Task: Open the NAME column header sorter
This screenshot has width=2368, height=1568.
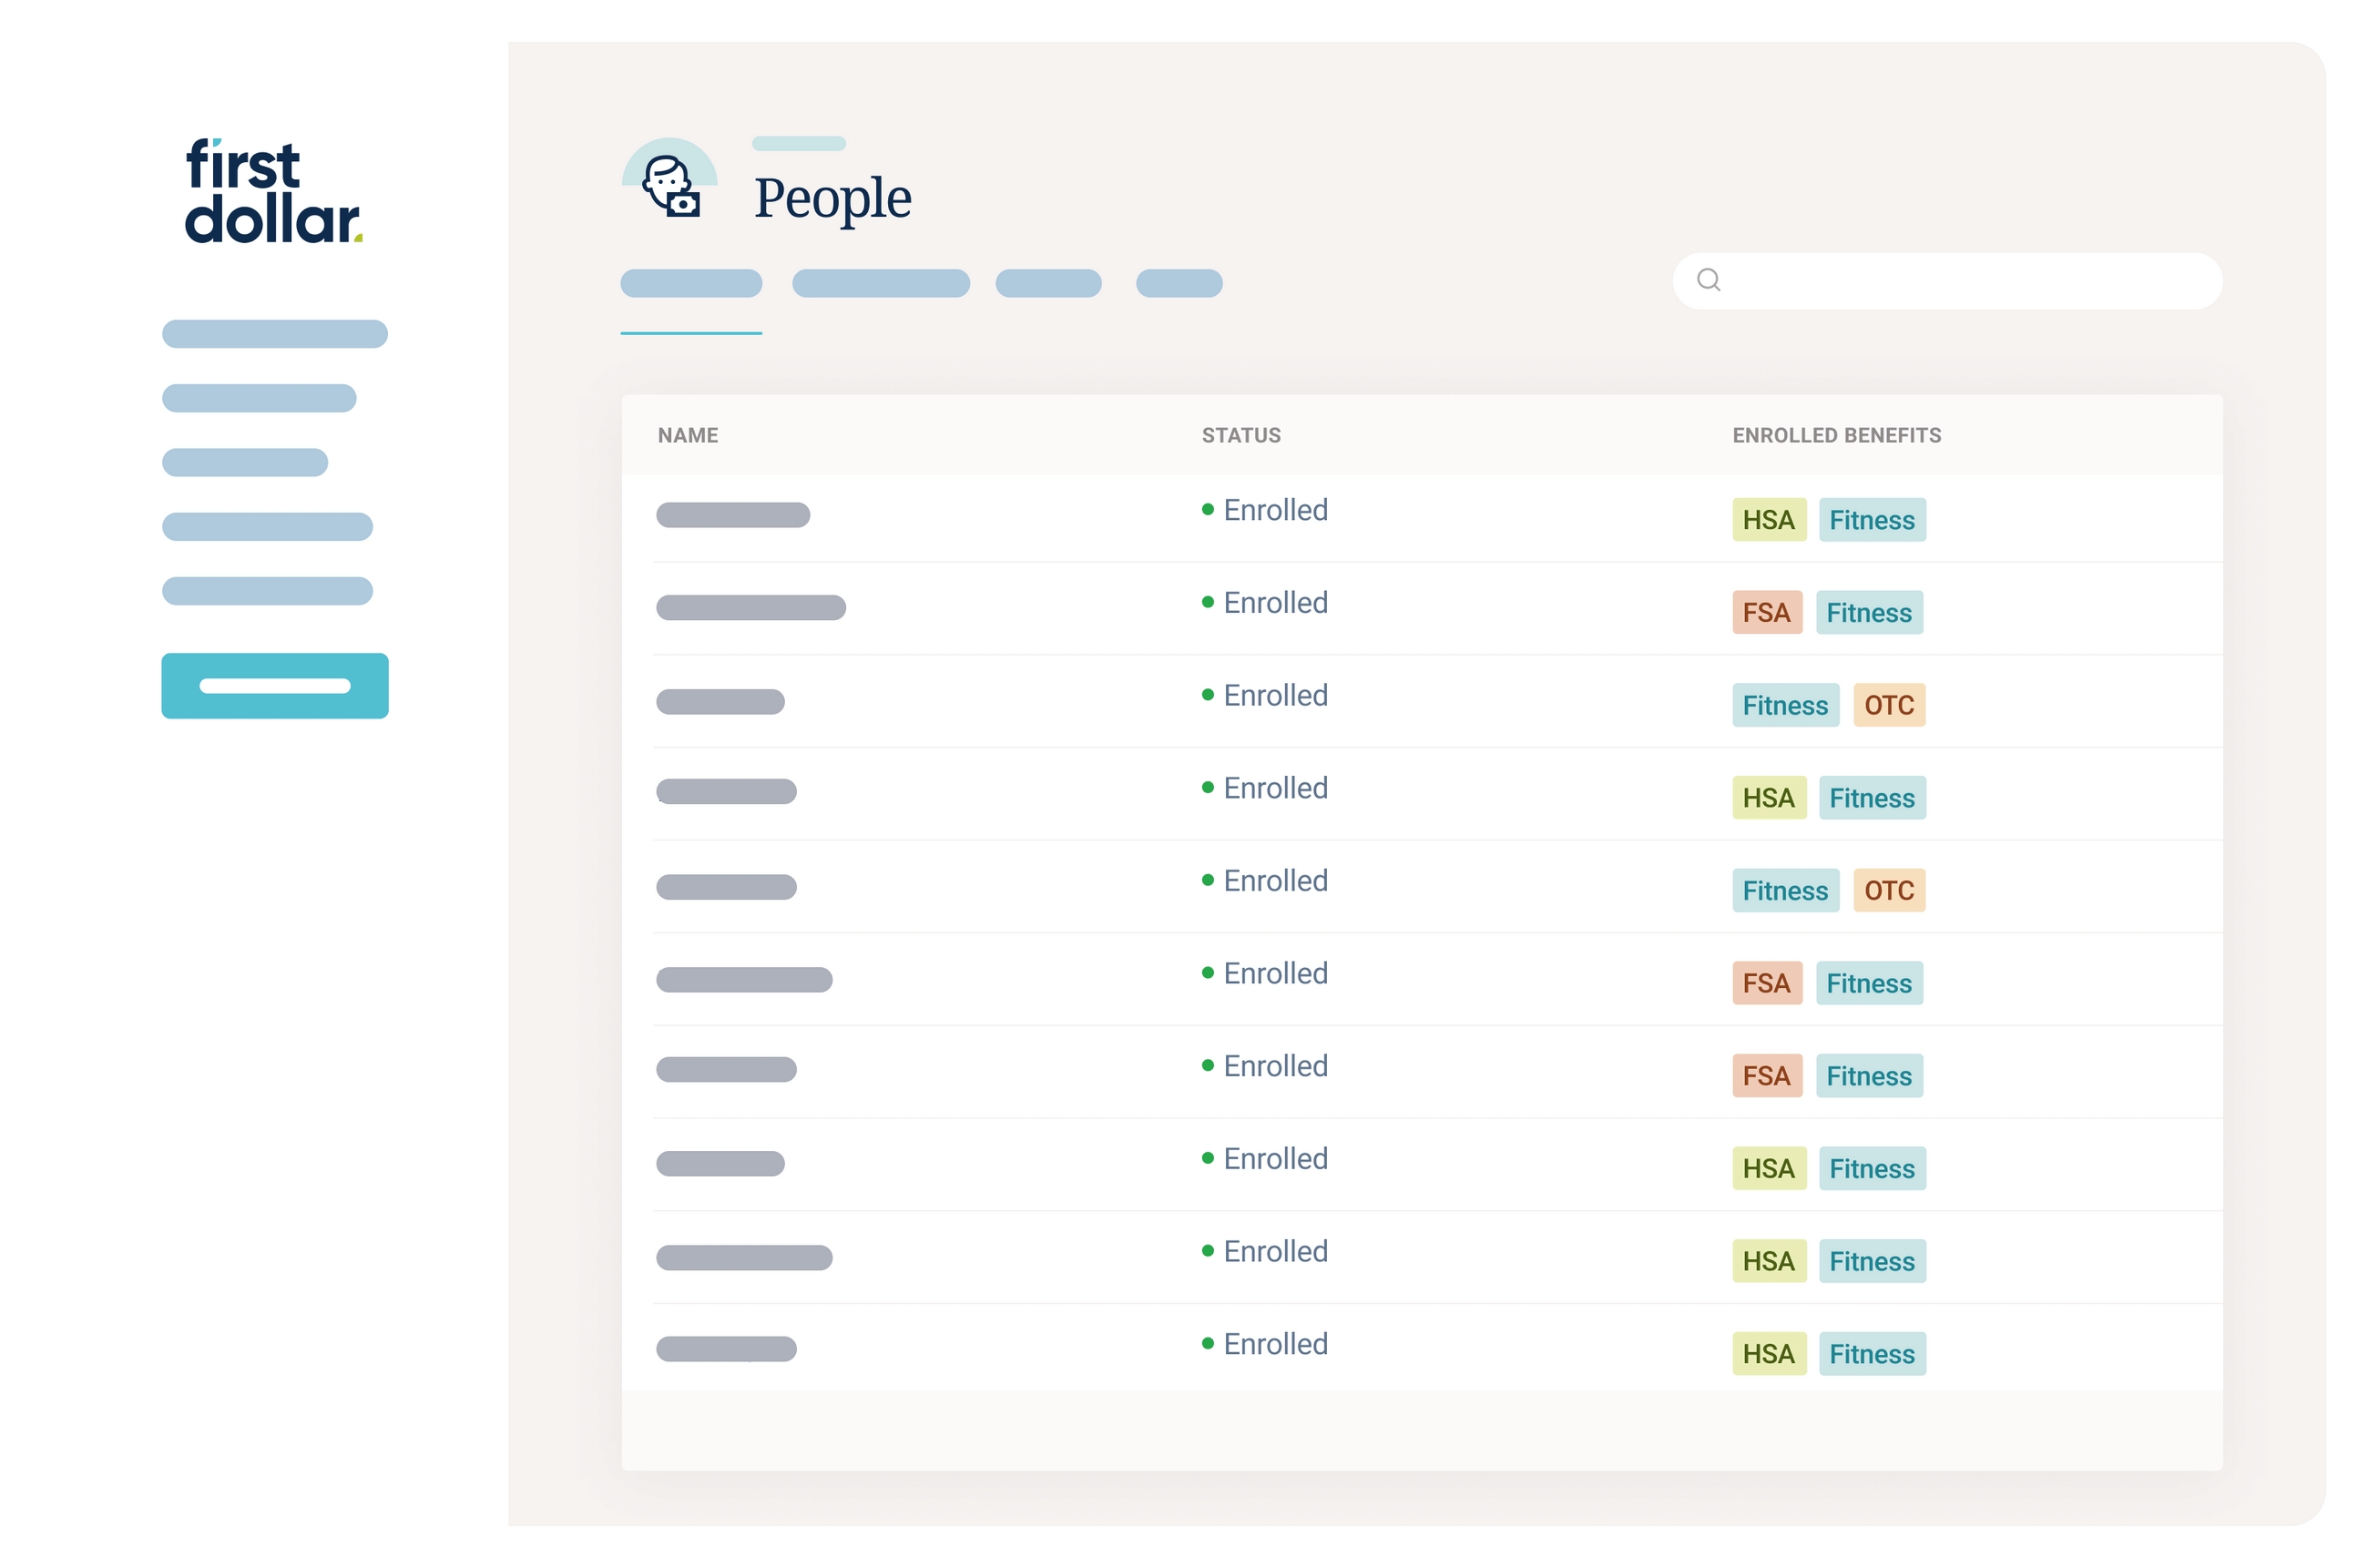Action: (x=688, y=435)
